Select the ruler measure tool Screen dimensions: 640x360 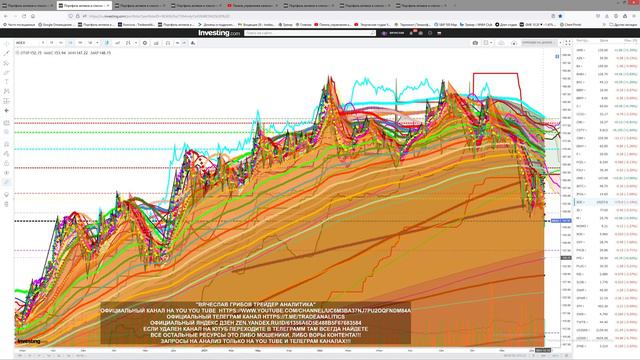click(7, 122)
